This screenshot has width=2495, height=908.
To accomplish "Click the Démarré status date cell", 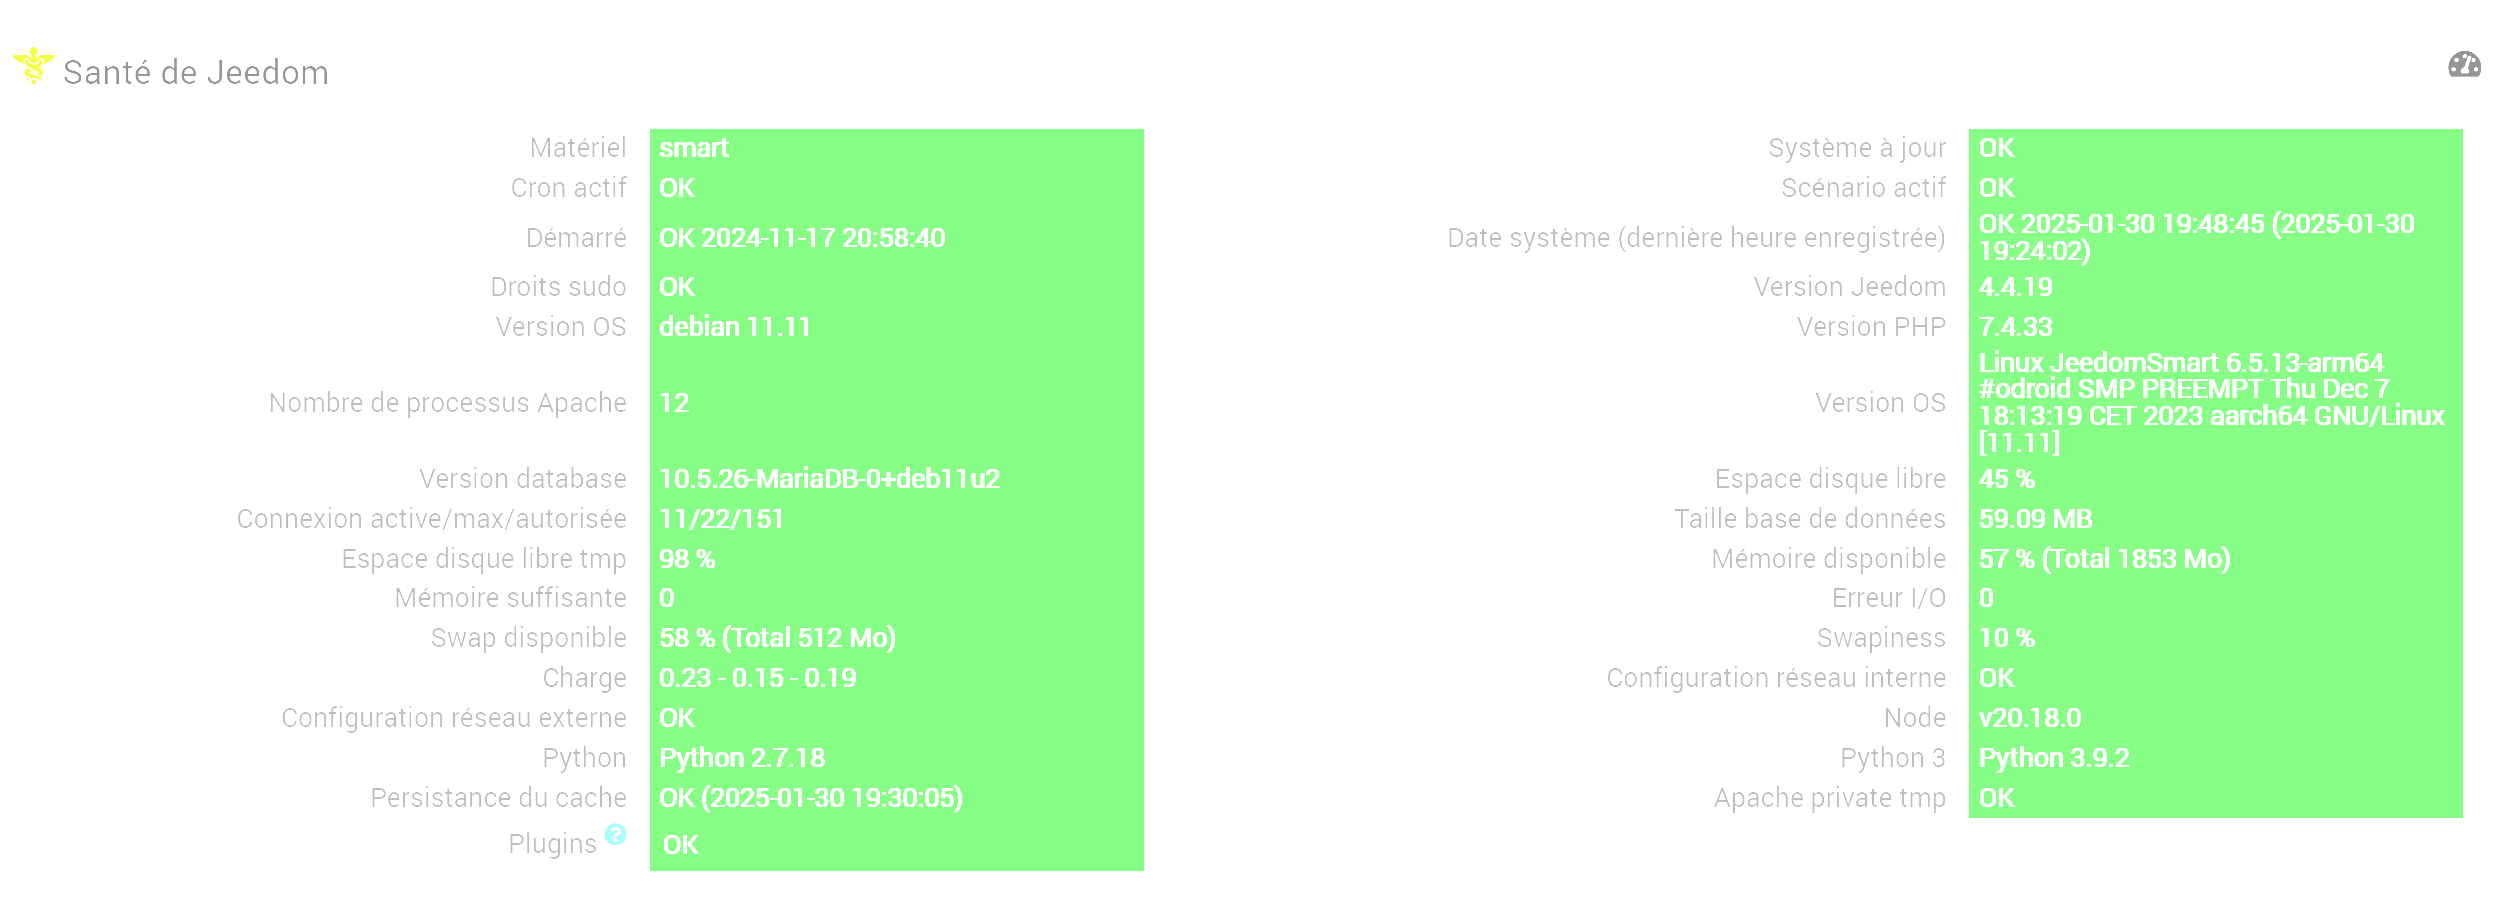I will [802, 238].
